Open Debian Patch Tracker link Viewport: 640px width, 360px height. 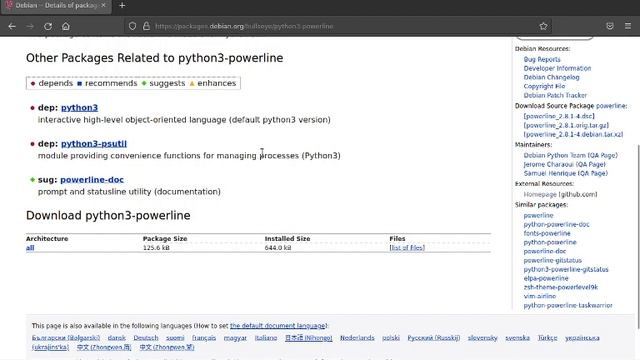[x=555, y=96]
